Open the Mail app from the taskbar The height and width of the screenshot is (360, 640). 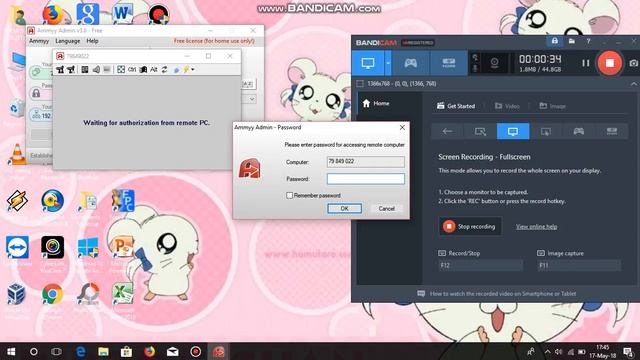173,351
